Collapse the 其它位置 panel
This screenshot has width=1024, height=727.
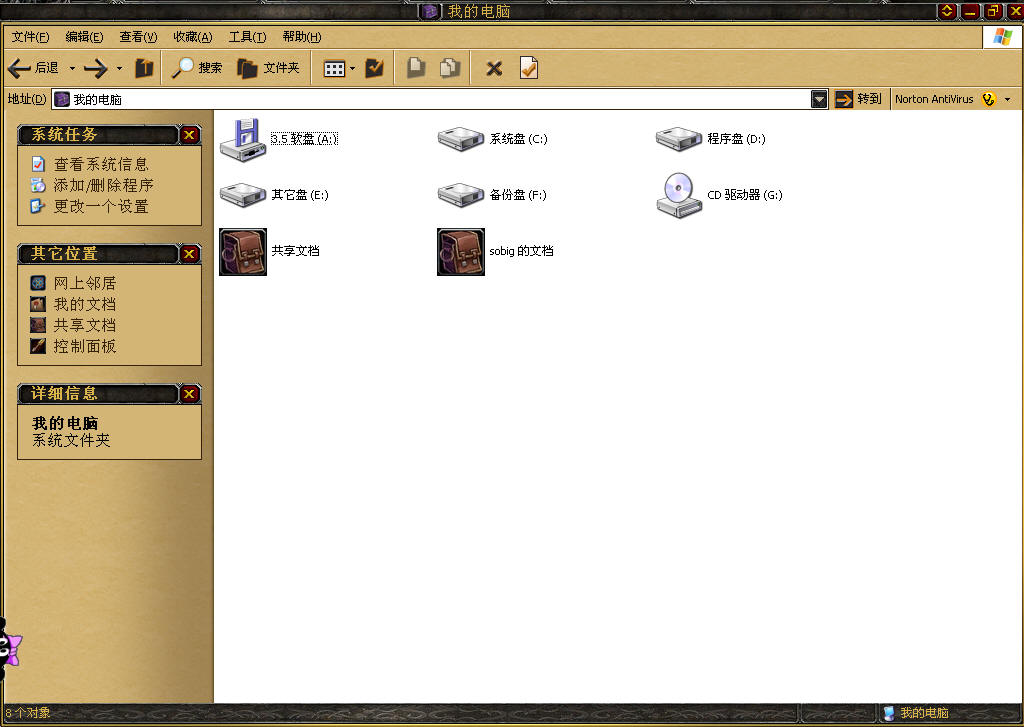tap(189, 254)
